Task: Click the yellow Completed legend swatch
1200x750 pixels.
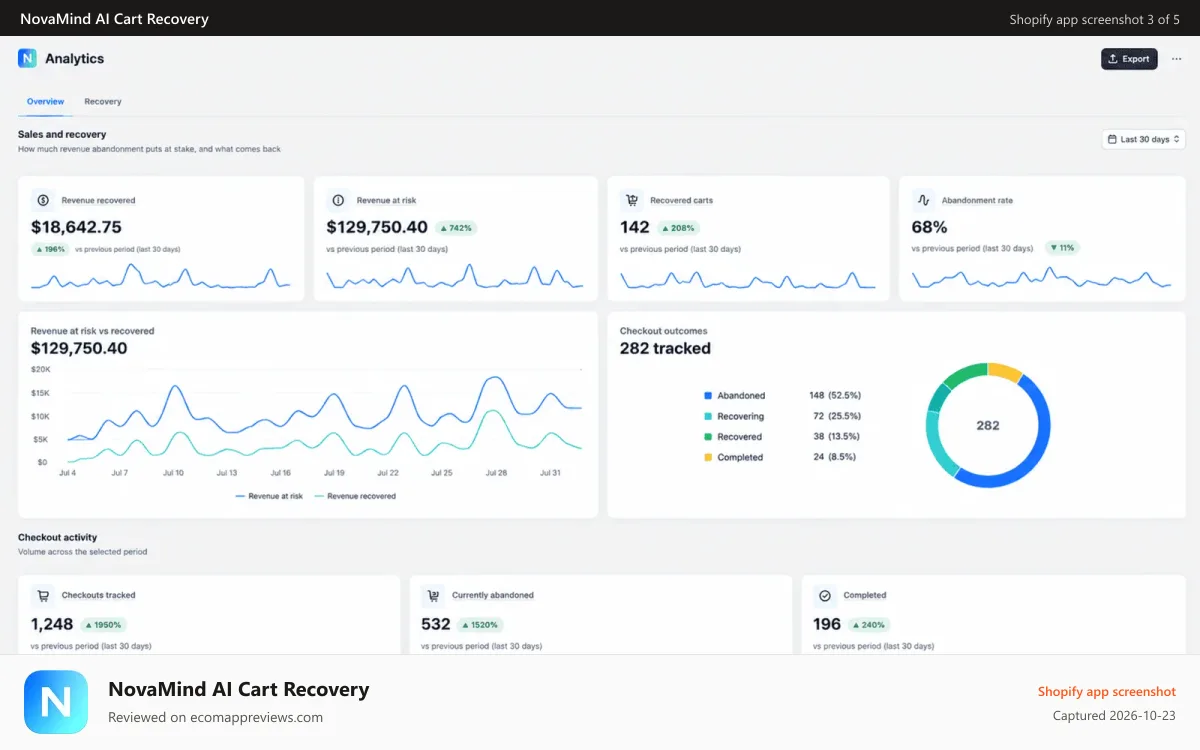Action: (708, 457)
